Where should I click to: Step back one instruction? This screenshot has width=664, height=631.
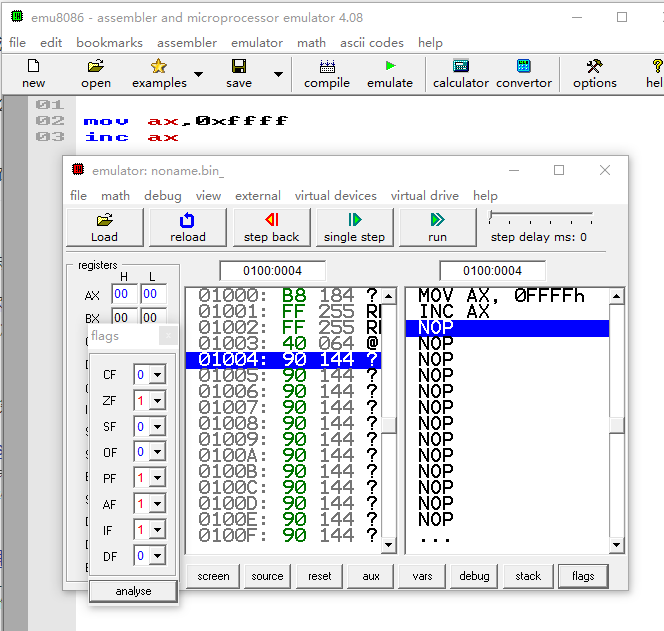click(x=271, y=227)
